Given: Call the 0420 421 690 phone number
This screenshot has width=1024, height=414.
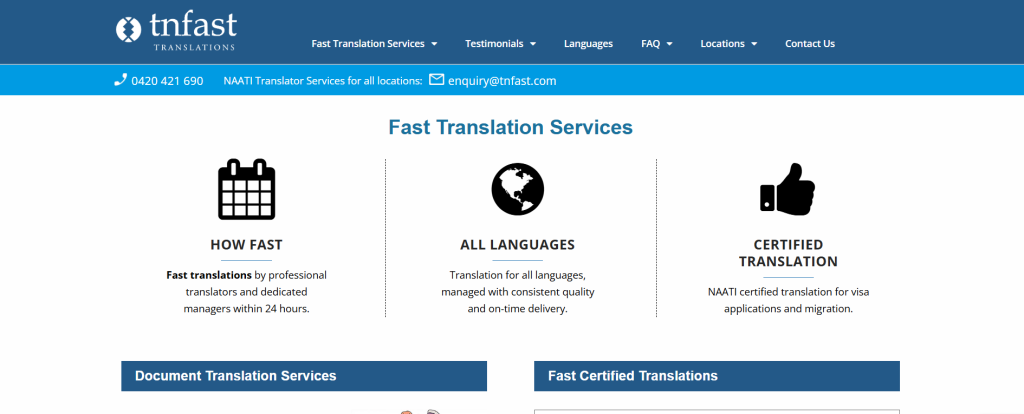Looking at the screenshot, I should click(167, 81).
